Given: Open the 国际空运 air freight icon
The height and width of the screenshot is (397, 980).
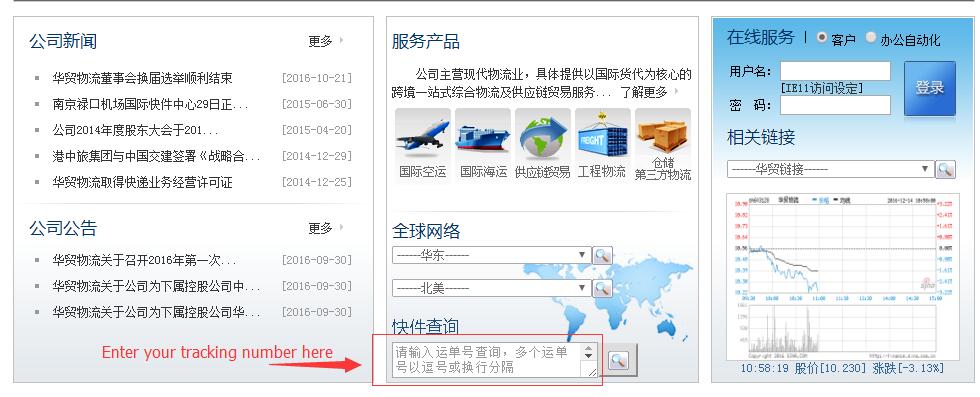Looking at the screenshot, I should pos(422,136).
